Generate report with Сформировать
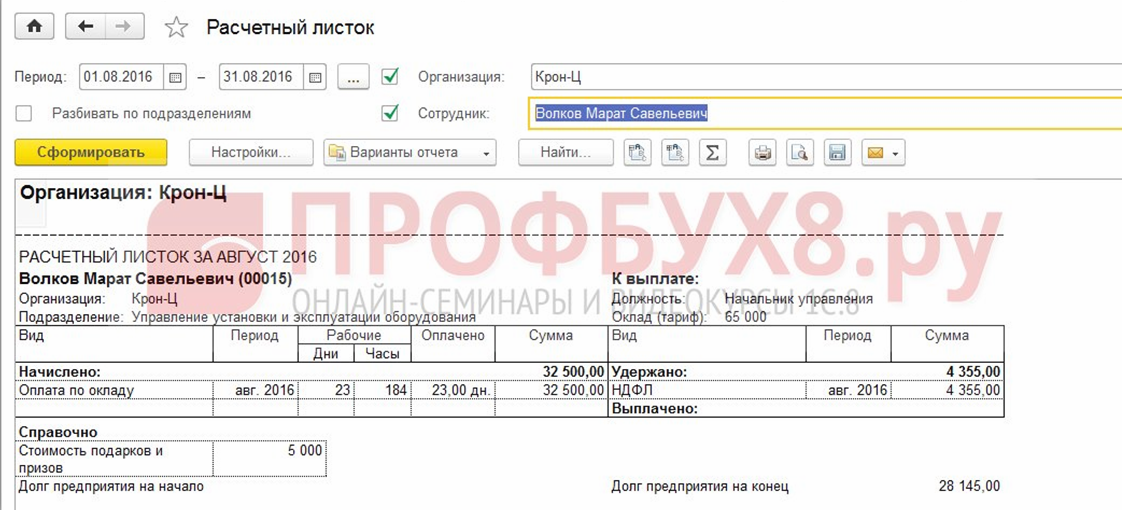The width and height of the screenshot is (1122, 510). coord(91,152)
